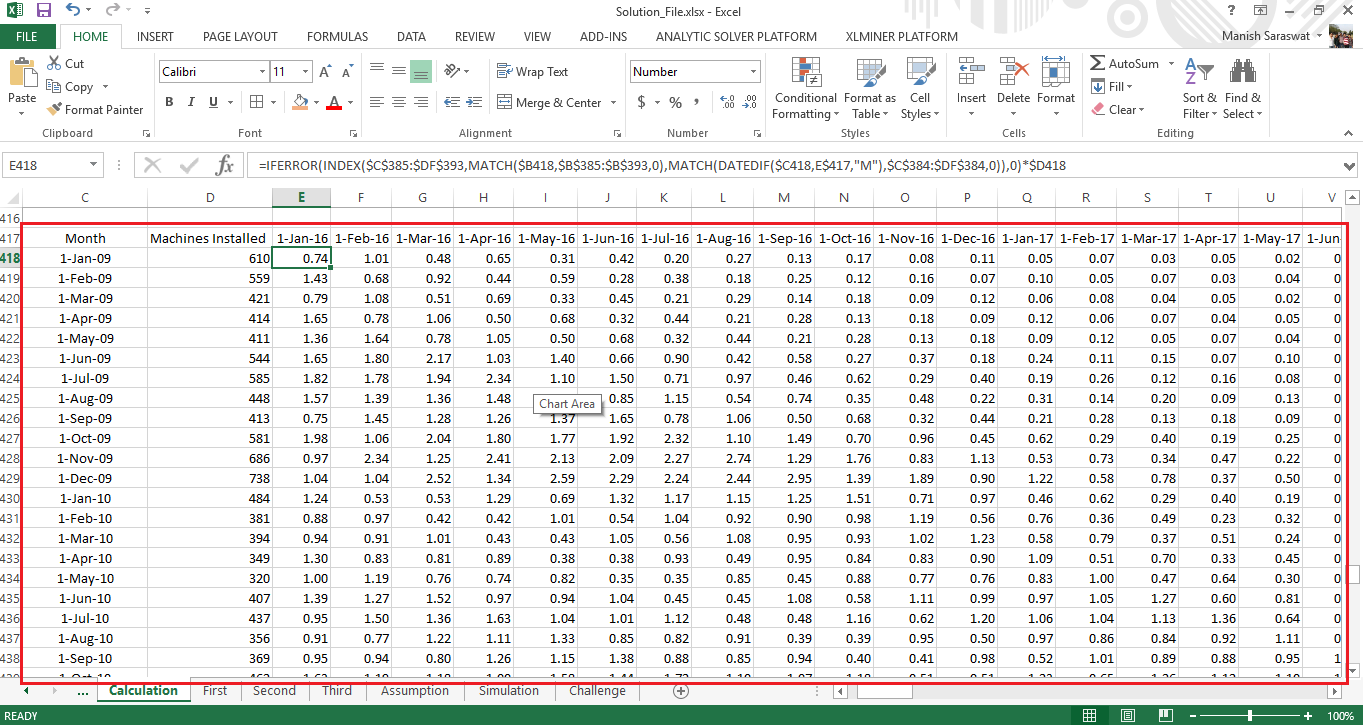Click the Conditional Formatting icon
The height and width of the screenshot is (725, 1363).
tap(805, 74)
